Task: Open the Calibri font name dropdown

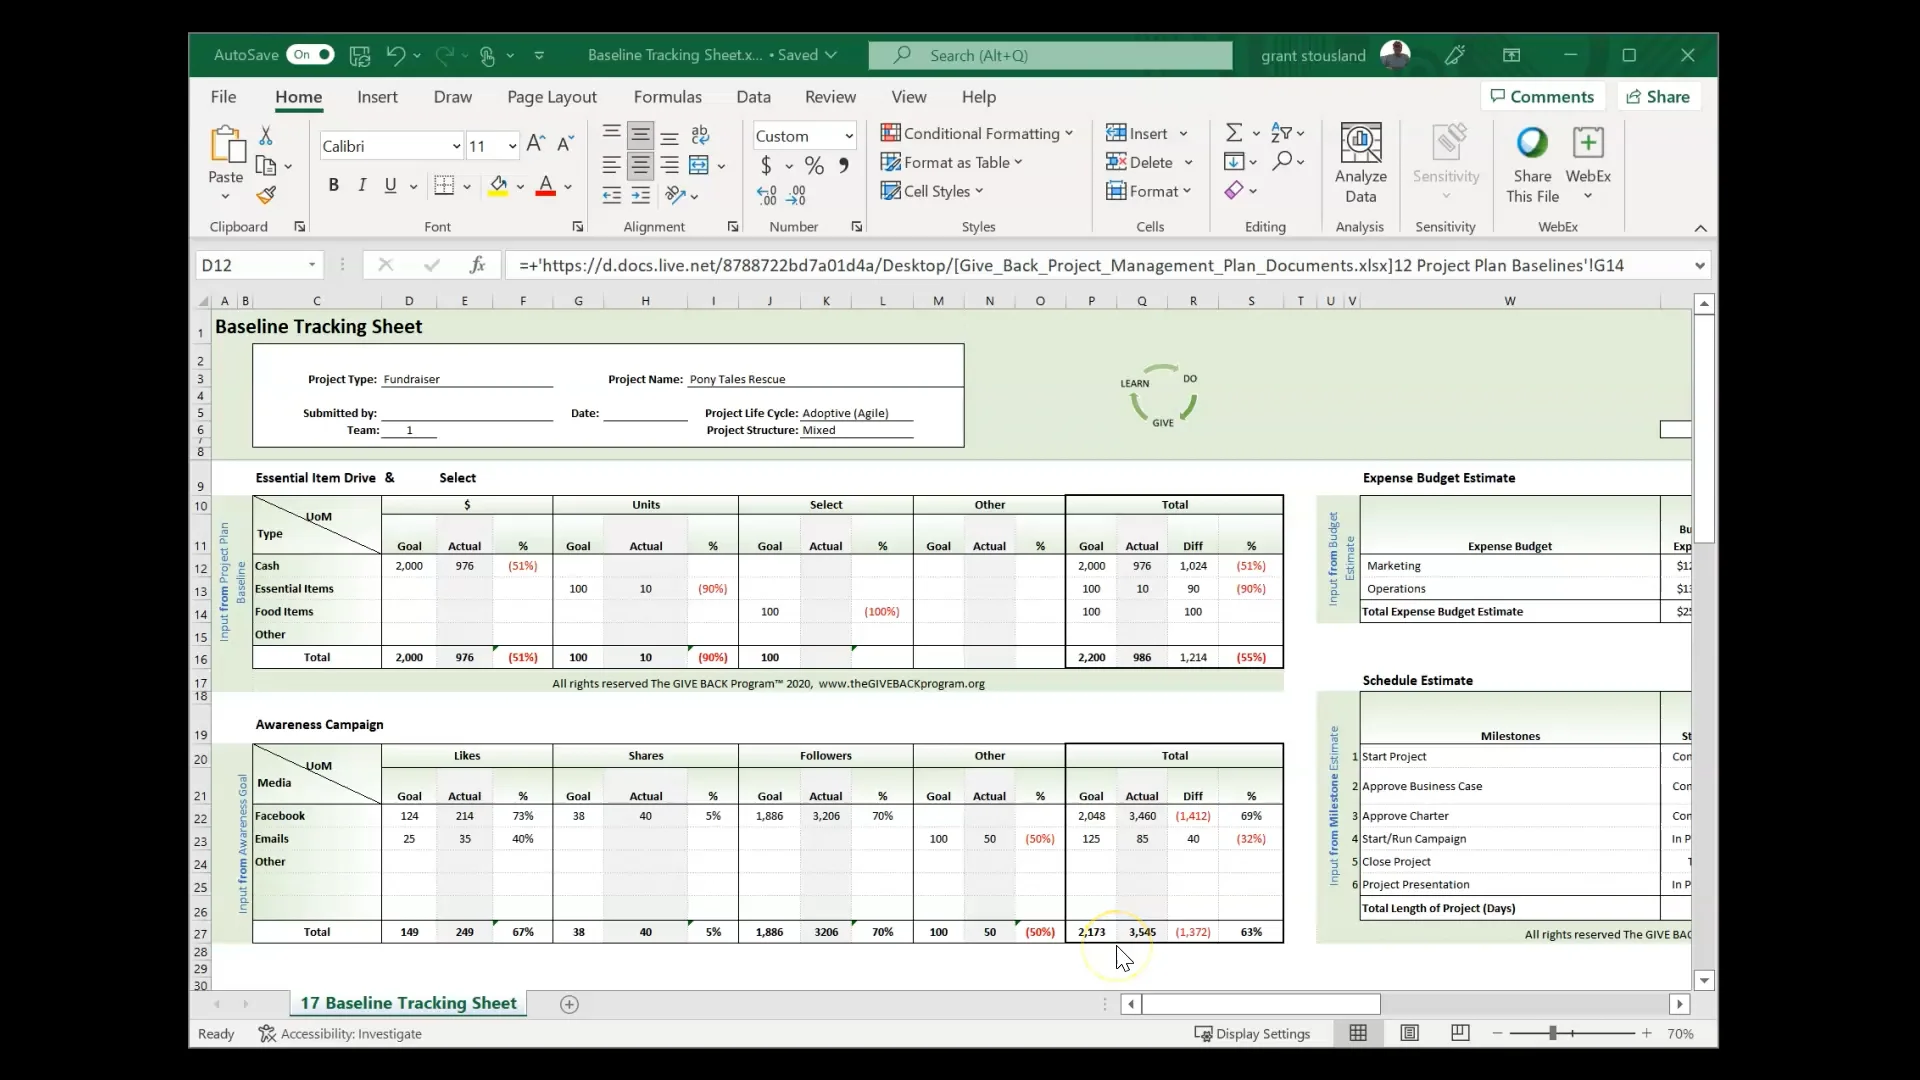Action: (x=456, y=146)
